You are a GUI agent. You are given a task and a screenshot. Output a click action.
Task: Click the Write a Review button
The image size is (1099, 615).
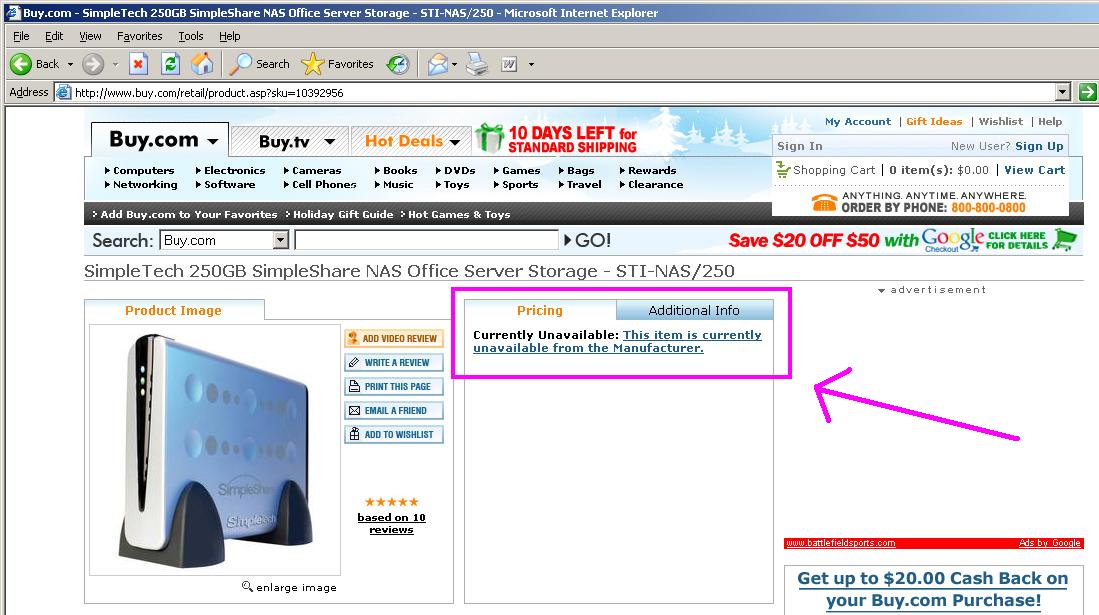(x=394, y=363)
